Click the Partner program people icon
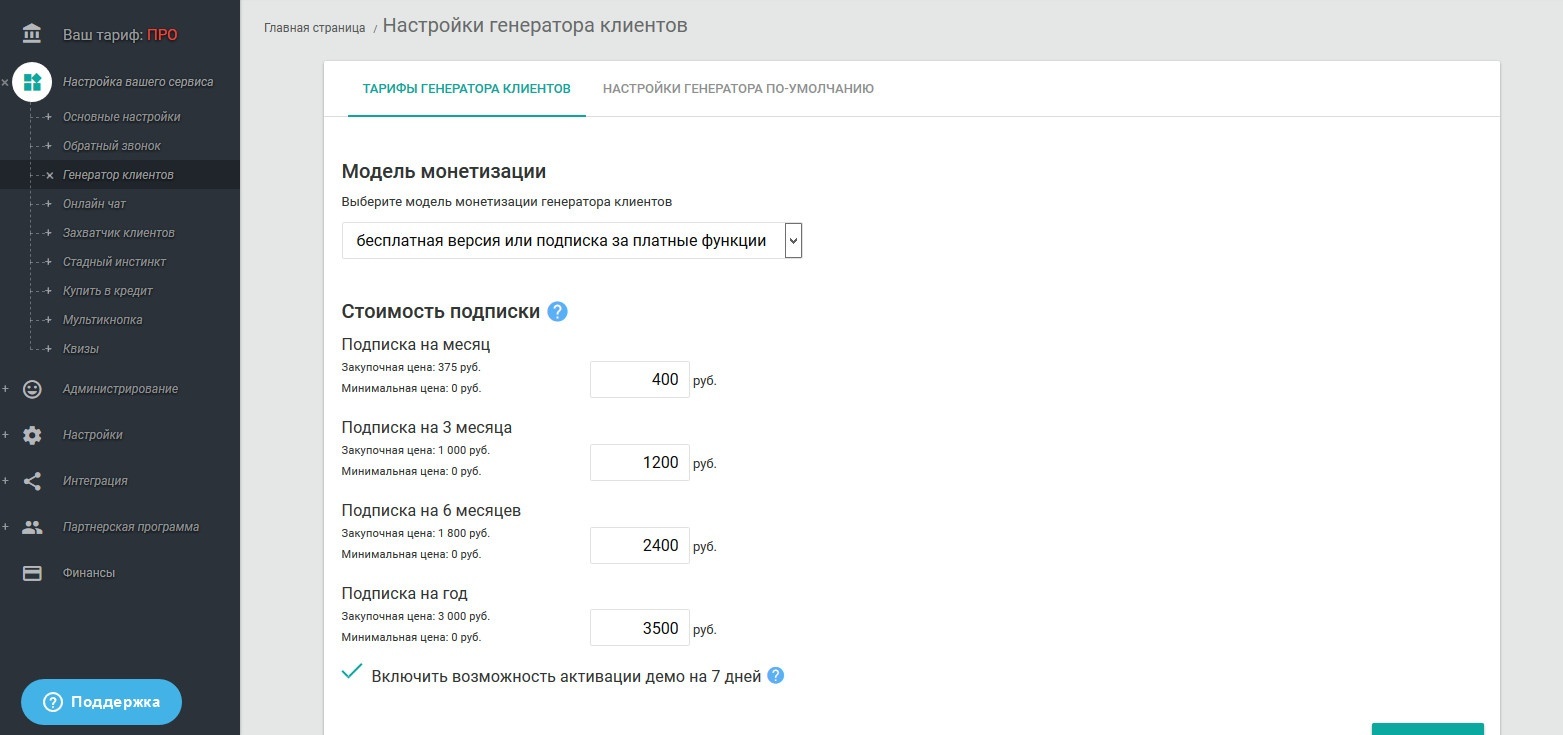1563x735 pixels. point(32,527)
